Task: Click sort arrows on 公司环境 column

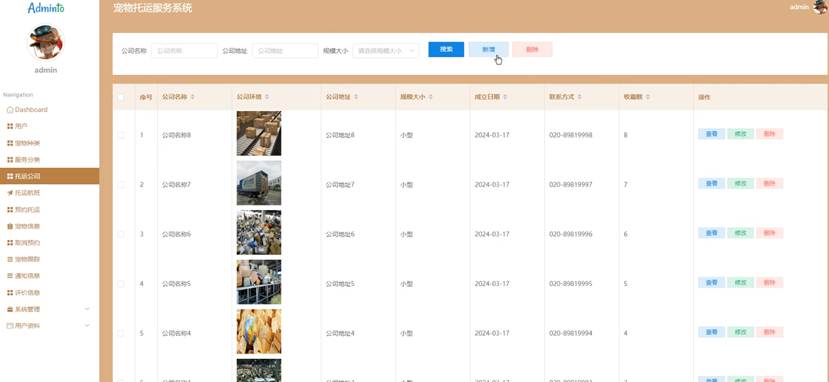Action: [x=267, y=97]
